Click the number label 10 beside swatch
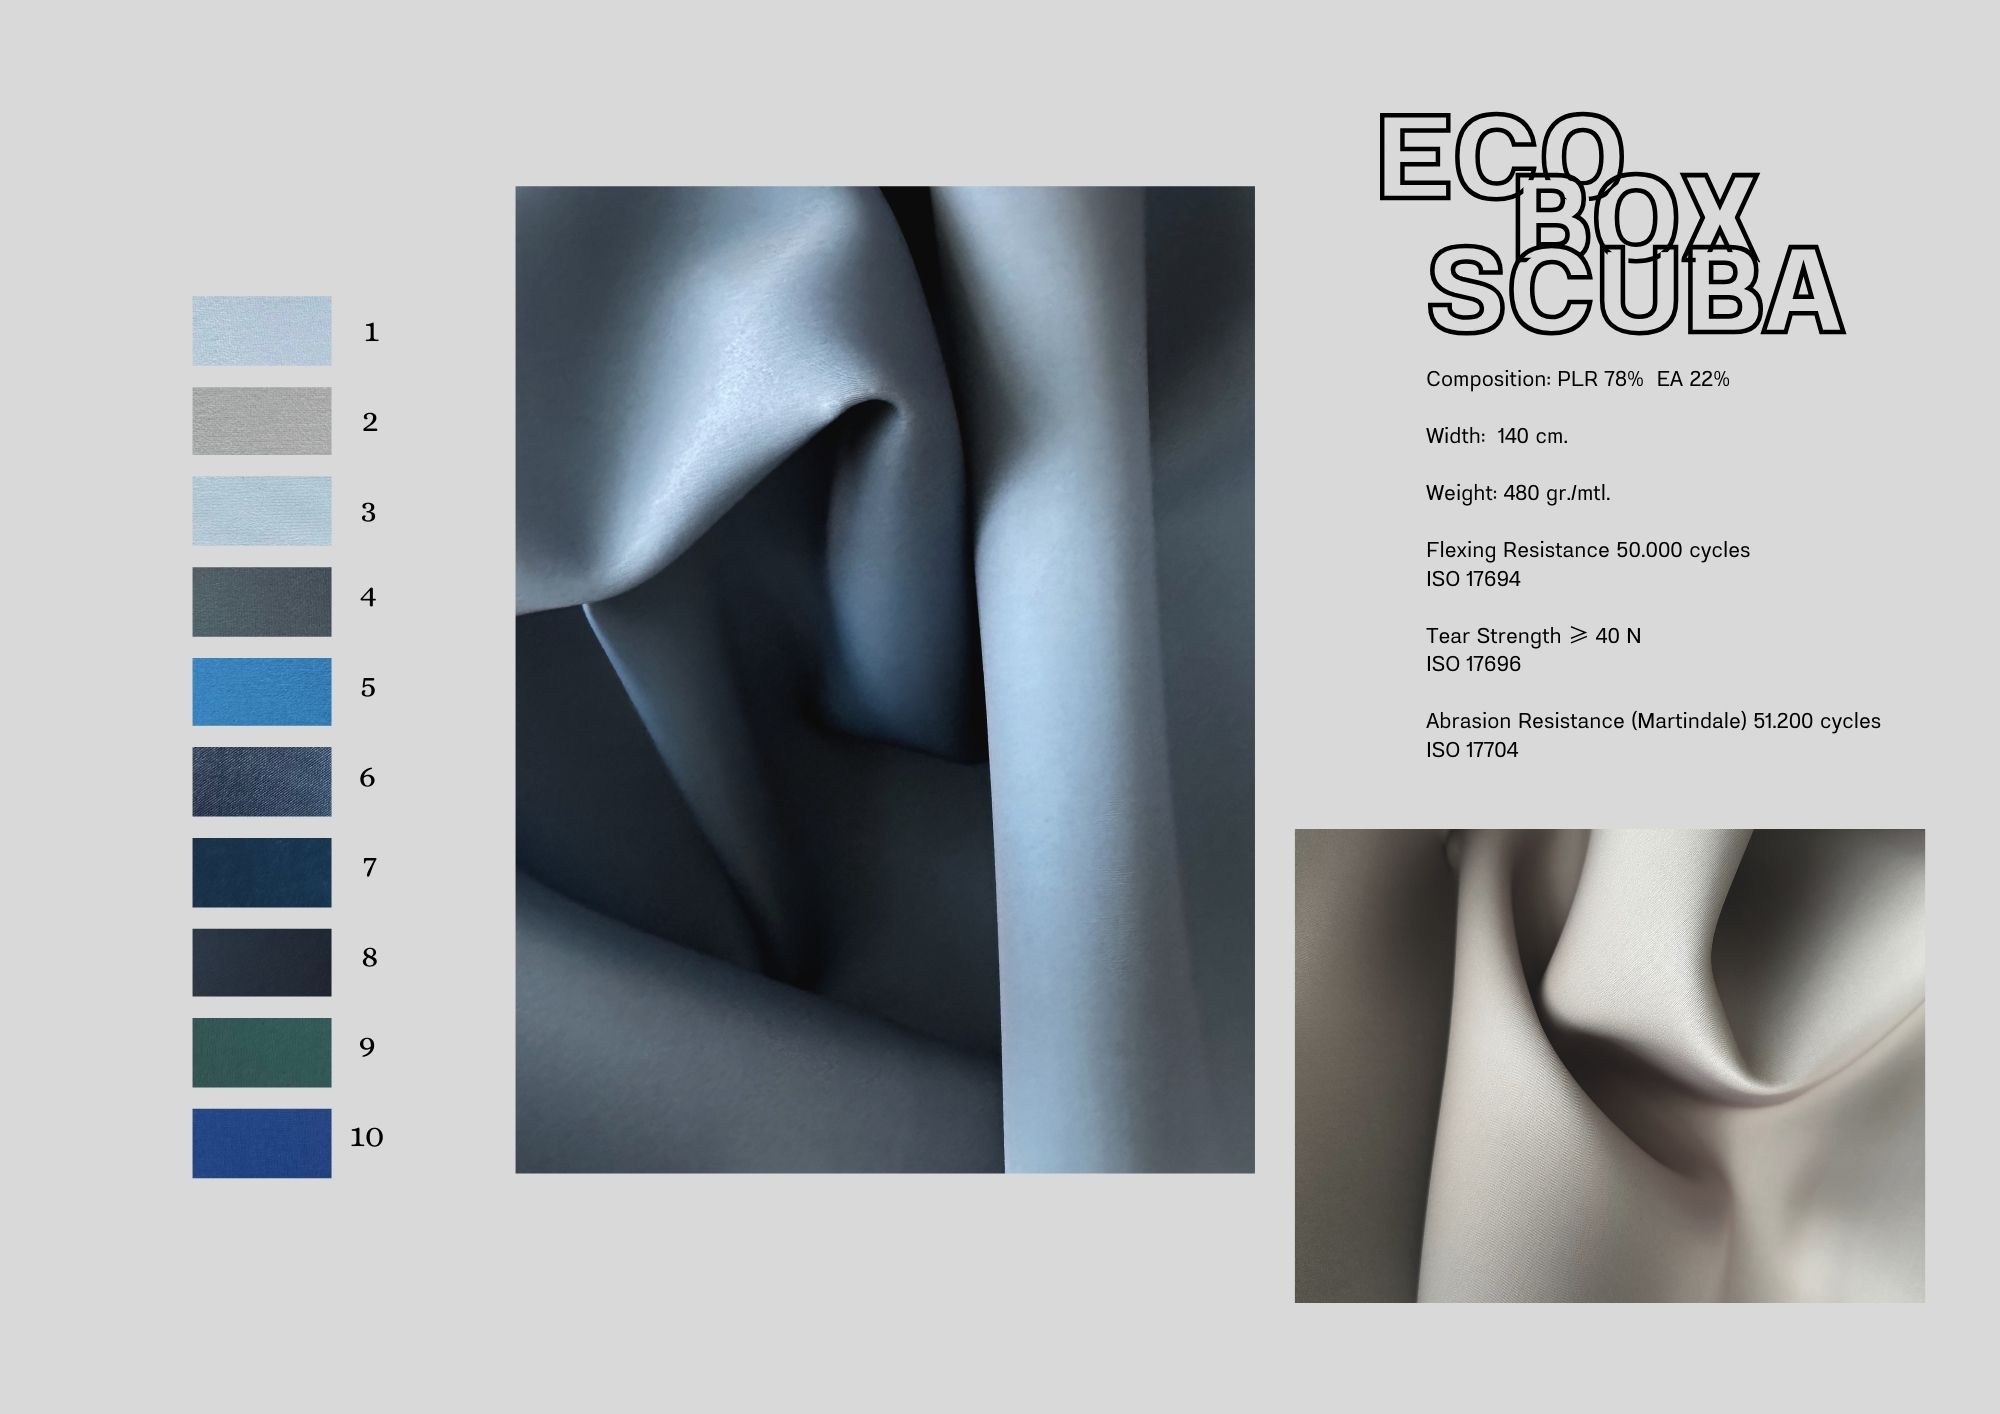 point(367,1138)
